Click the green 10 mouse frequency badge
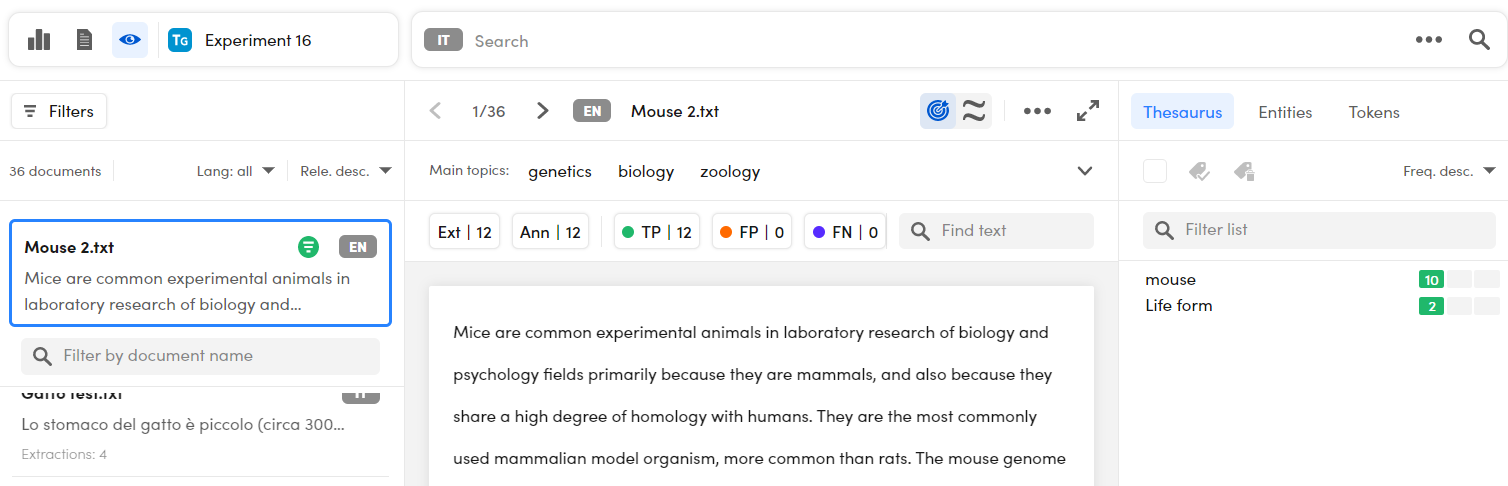This screenshot has width=1508, height=486. (1431, 280)
